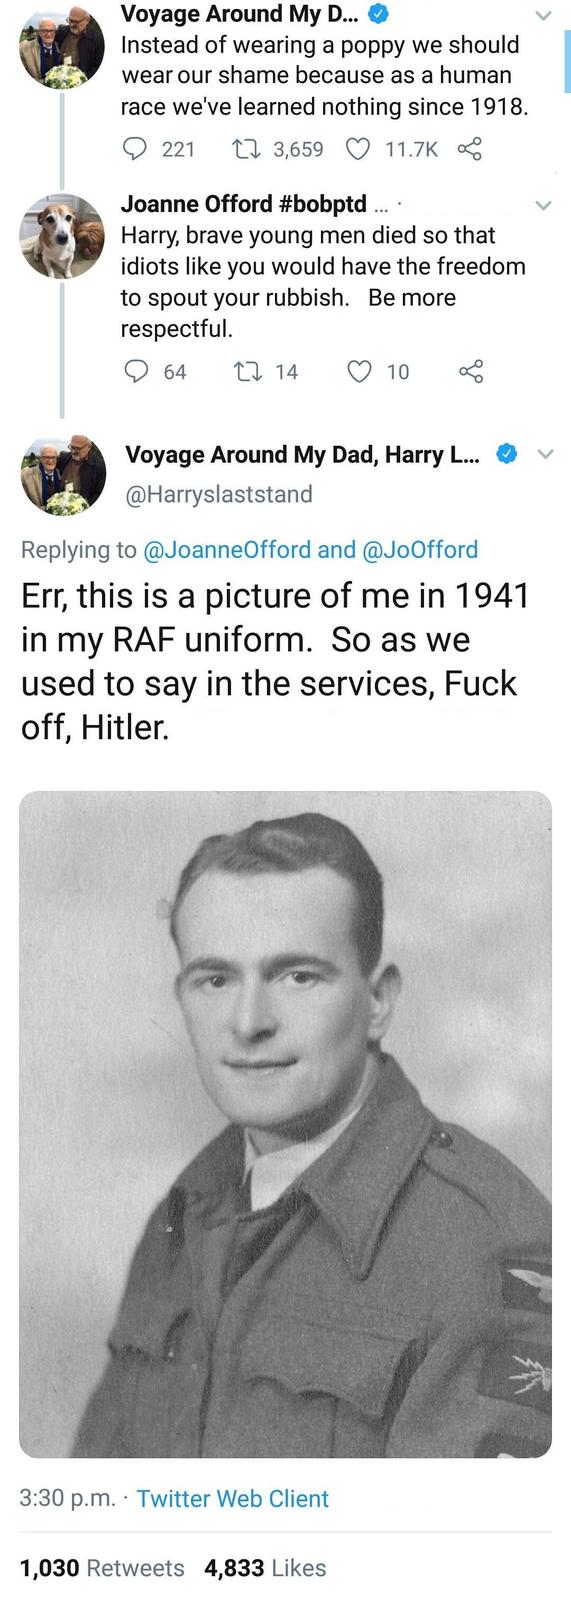
Task: Open dropdown chevron on Joanne's tweet
Action: tap(543, 205)
